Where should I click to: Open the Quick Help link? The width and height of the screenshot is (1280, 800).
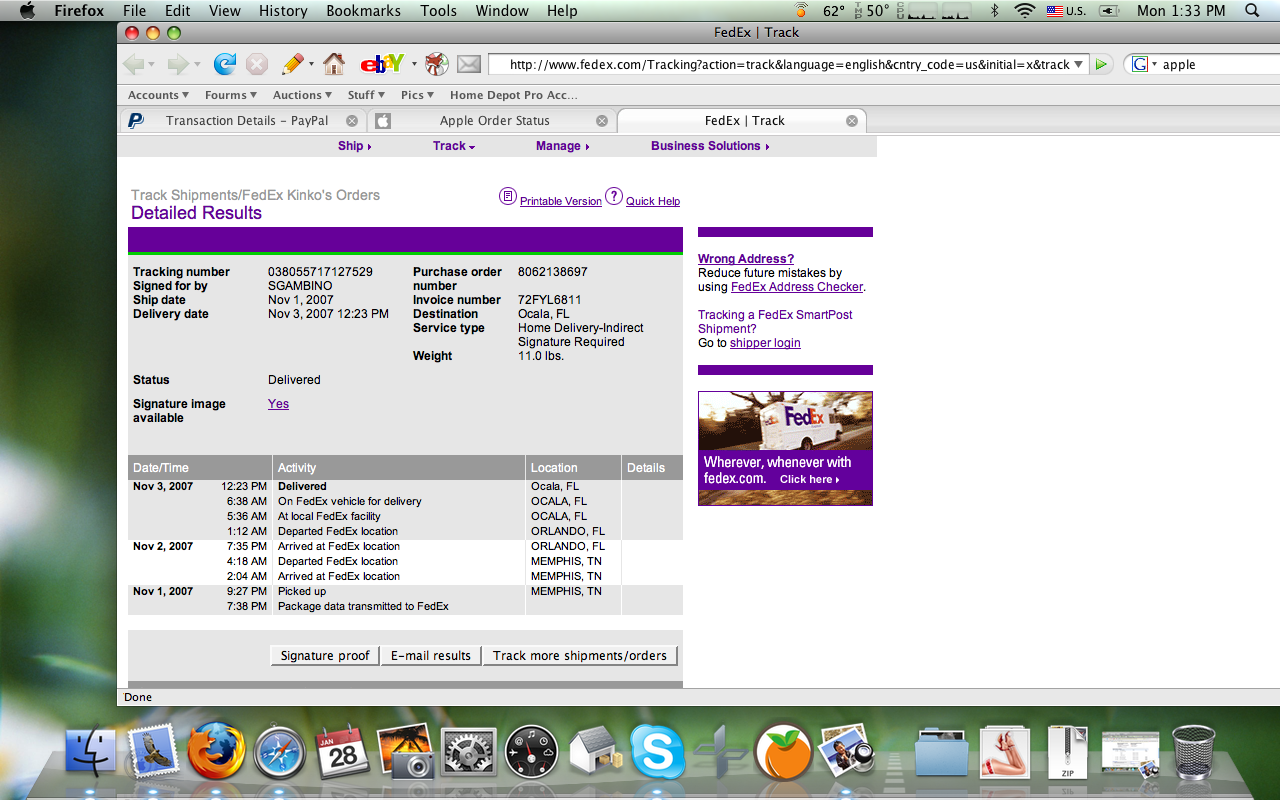[x=653, y=201]
